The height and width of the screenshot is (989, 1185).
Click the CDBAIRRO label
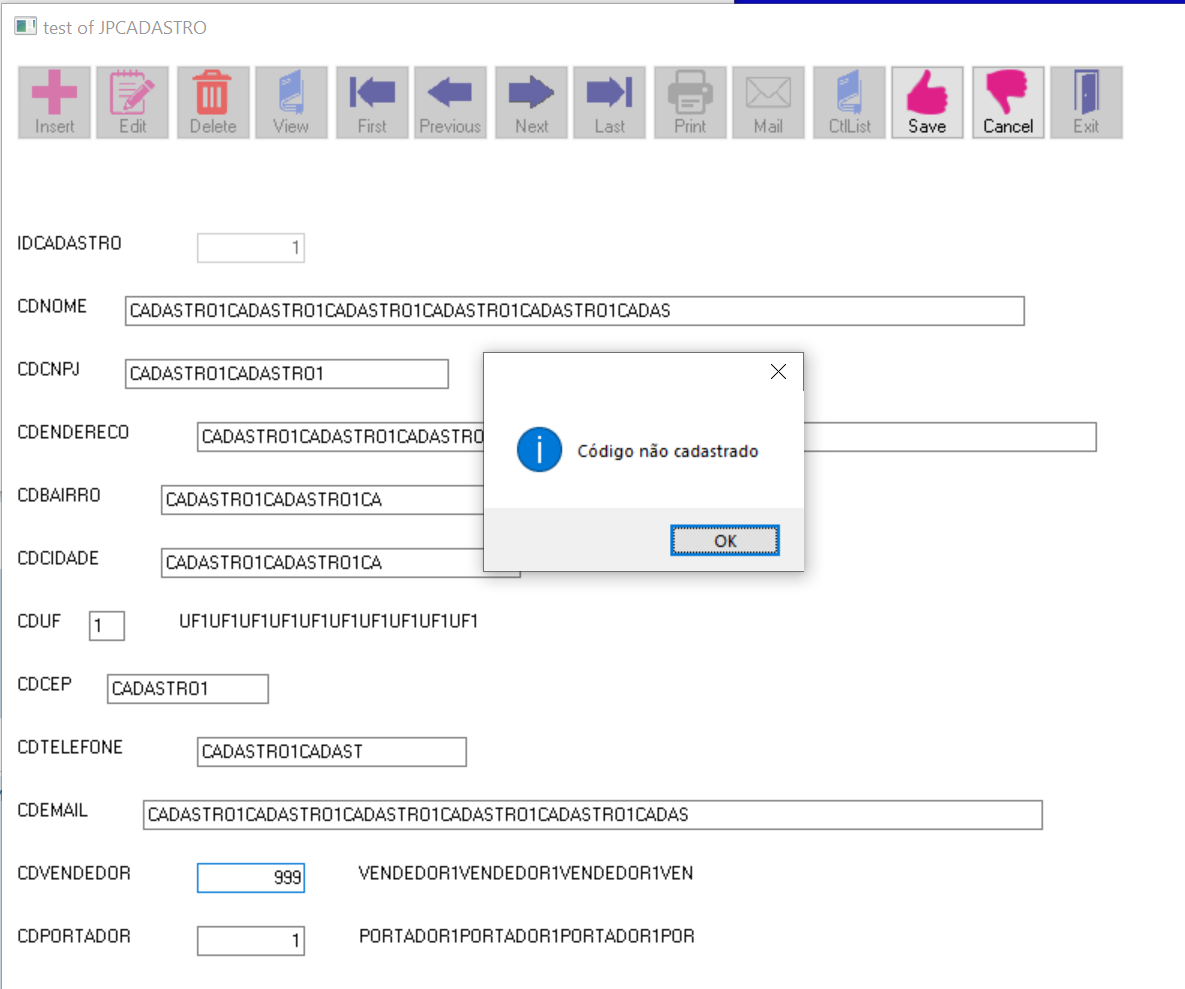point(59,496)
